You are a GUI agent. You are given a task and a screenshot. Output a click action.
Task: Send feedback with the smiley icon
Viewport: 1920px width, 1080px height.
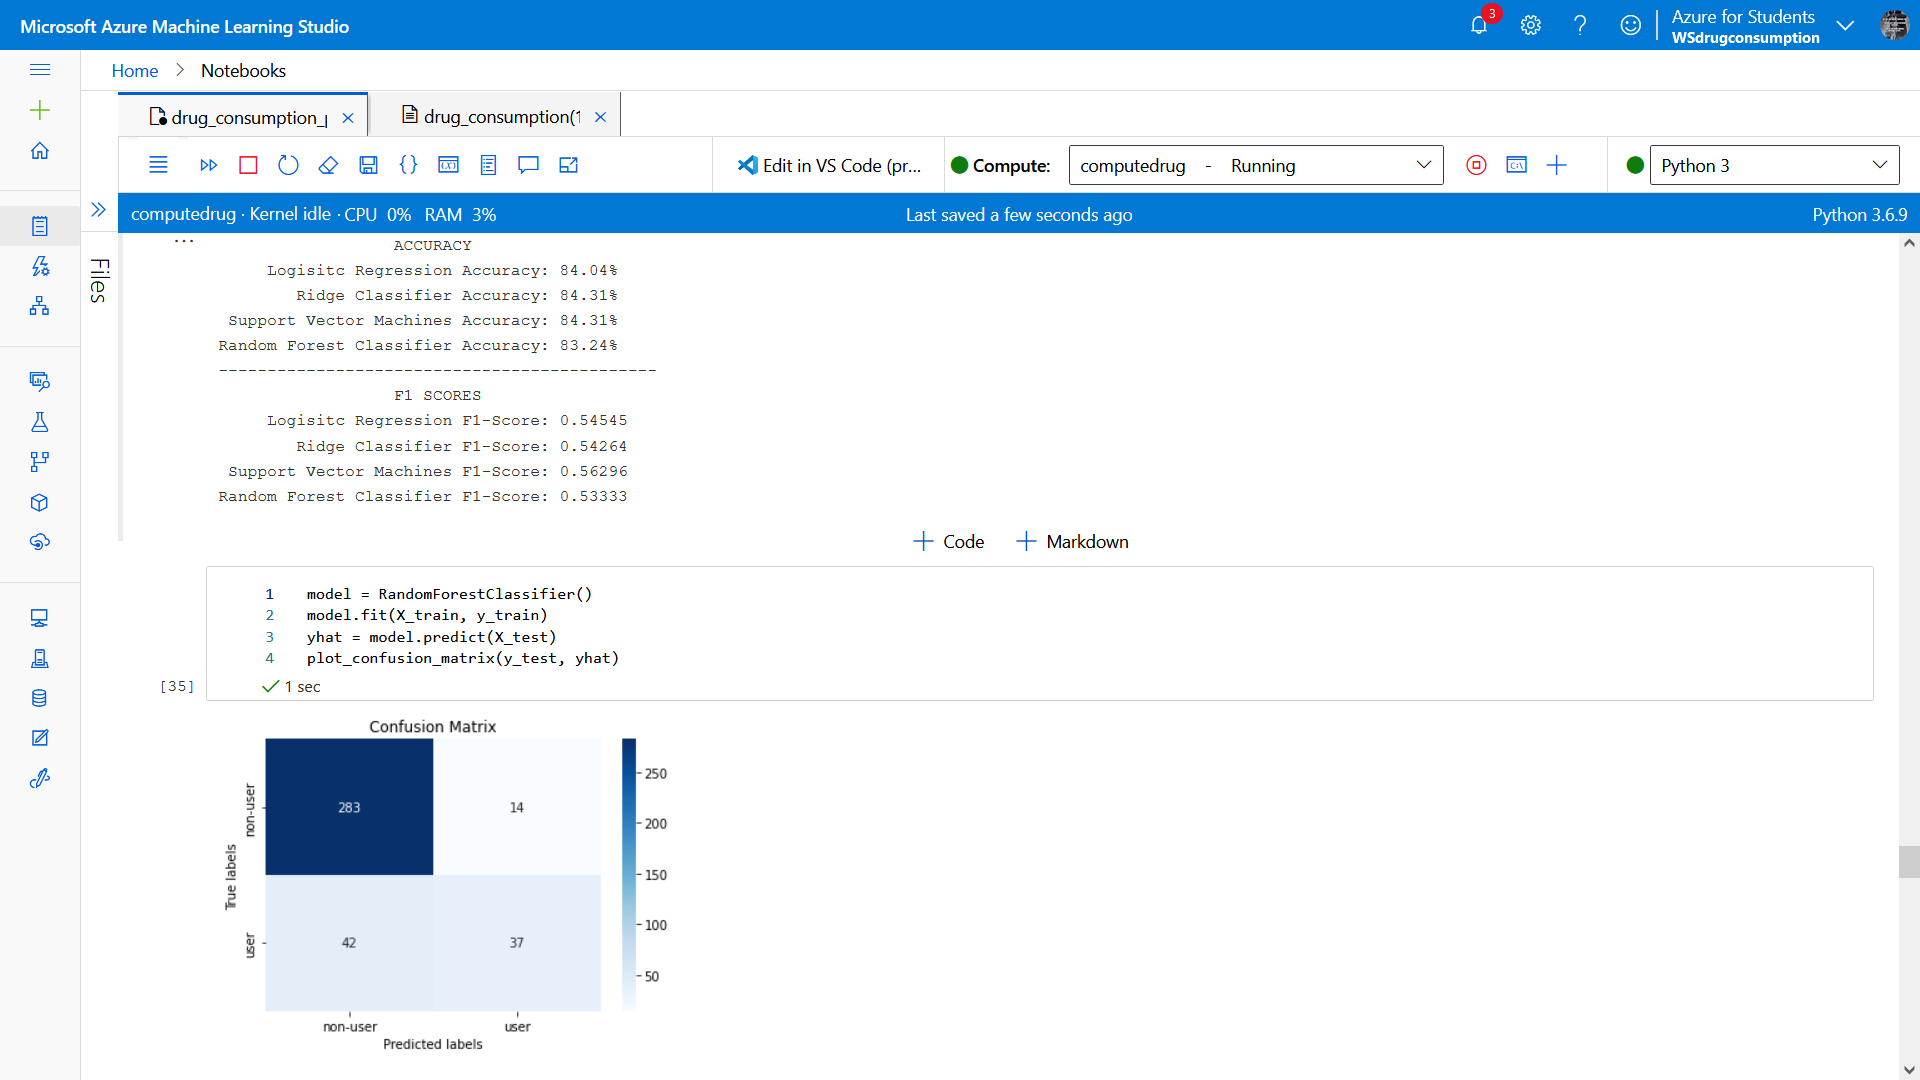(1630, 26)
